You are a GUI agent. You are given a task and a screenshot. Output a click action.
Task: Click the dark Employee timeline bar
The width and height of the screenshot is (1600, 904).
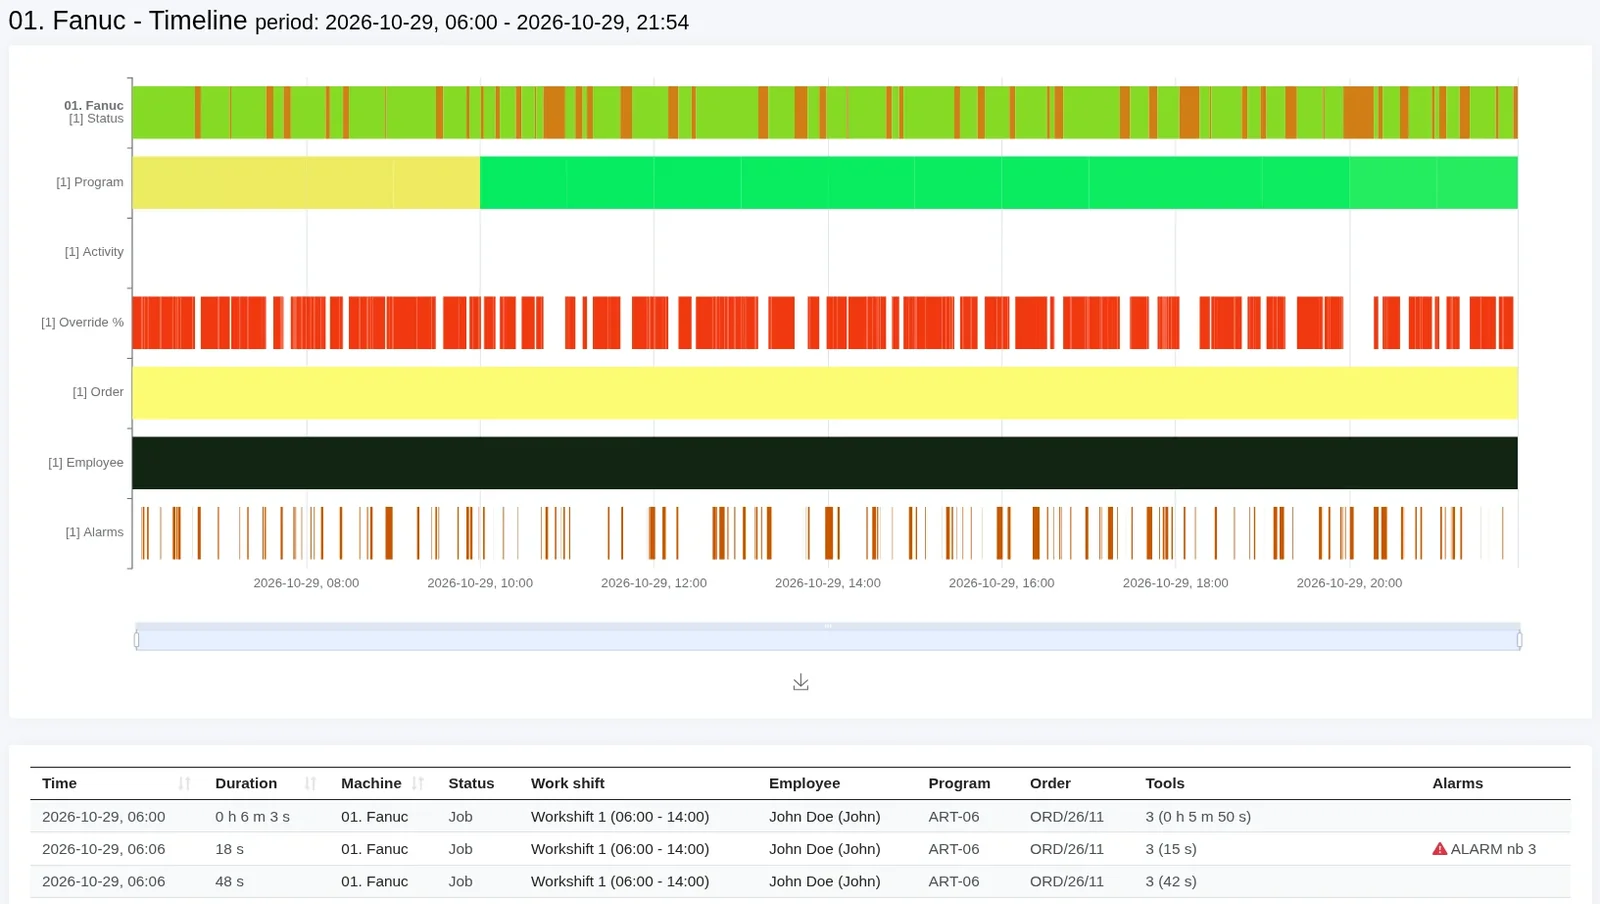[x=825, y=462]
